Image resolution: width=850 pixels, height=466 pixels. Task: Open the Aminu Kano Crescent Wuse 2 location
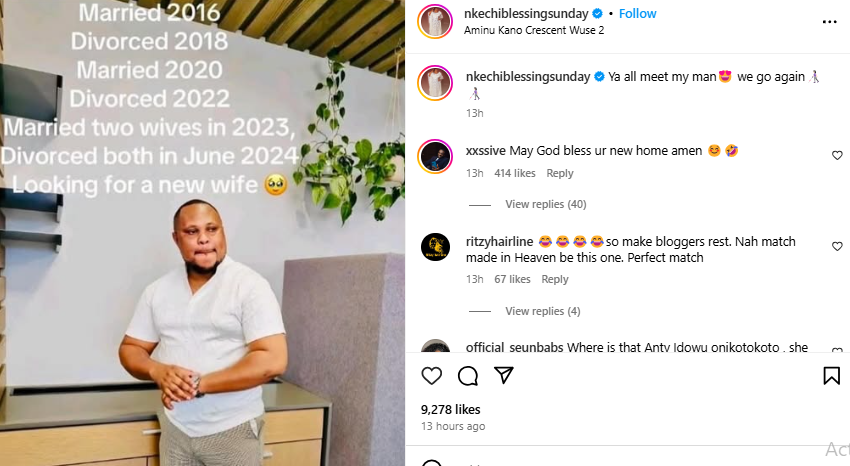(x=534, y=30)
